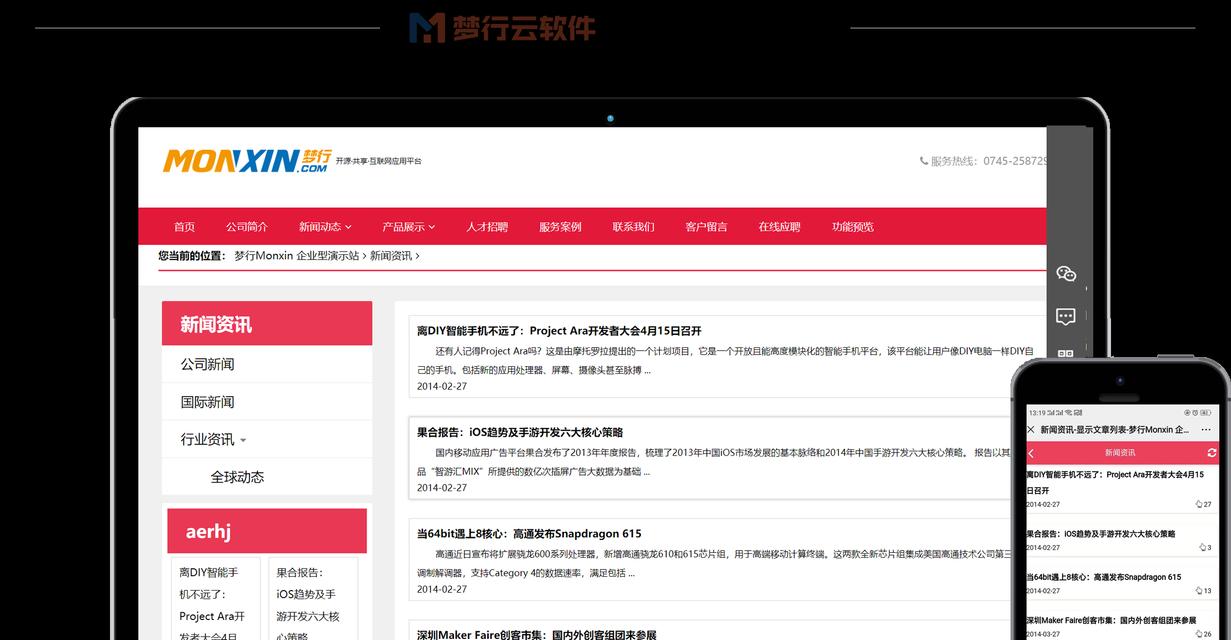Tap the refresh icon on the phone's red bar
This screenshot has height=640, width=1231.
[1212, 453]
